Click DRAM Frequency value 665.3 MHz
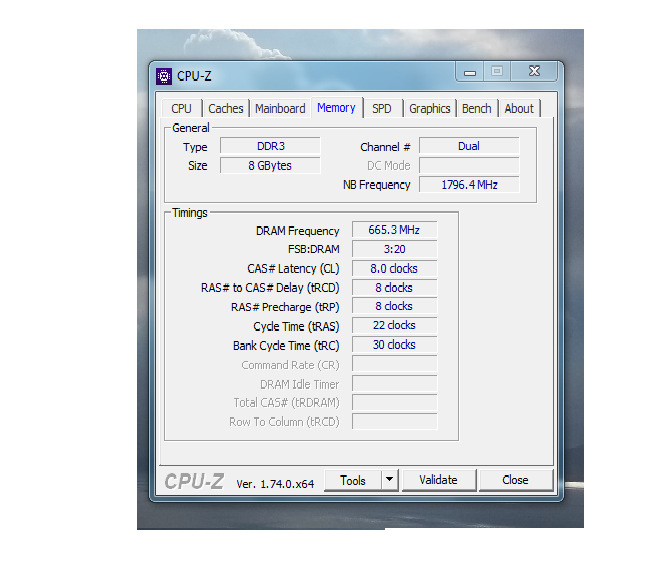The height and width of the screenshot is (588, 652). pyautogui.click(x=394, y=230)
